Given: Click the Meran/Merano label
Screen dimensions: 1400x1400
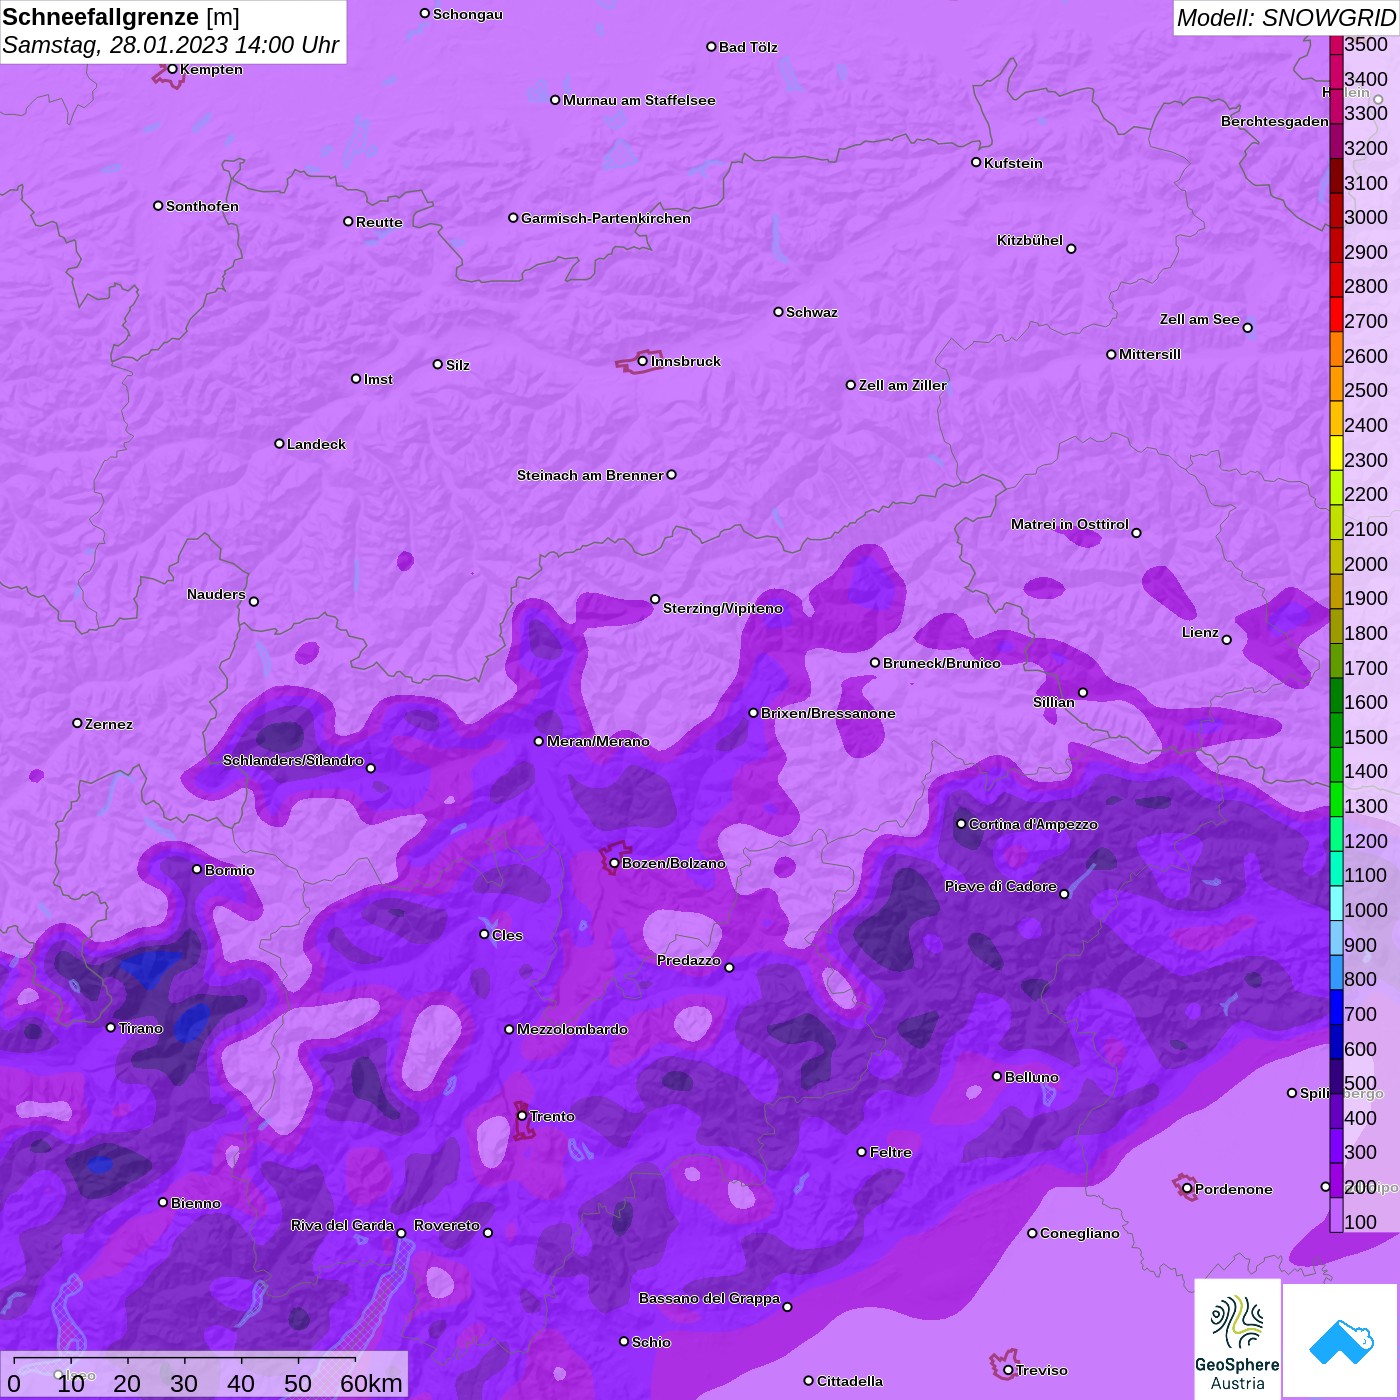Looking at the screenshot, I should pyautogui.click(x=598, y=741).
